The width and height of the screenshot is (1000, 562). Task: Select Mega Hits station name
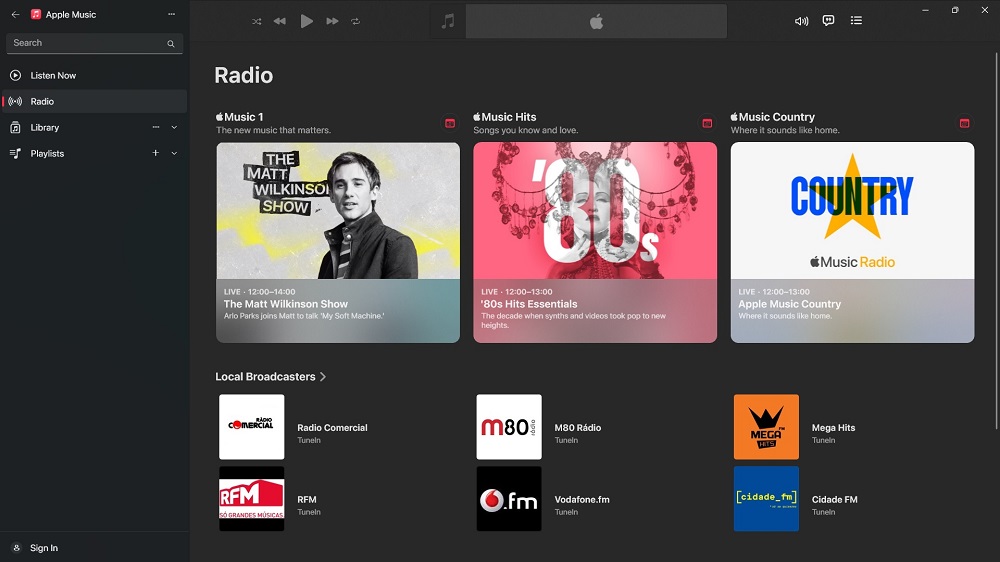[834, 427]
